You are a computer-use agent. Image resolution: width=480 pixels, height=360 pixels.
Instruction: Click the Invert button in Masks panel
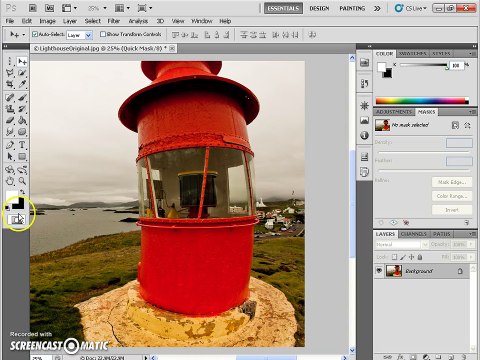pyautogui.click(x=452, y=210)
